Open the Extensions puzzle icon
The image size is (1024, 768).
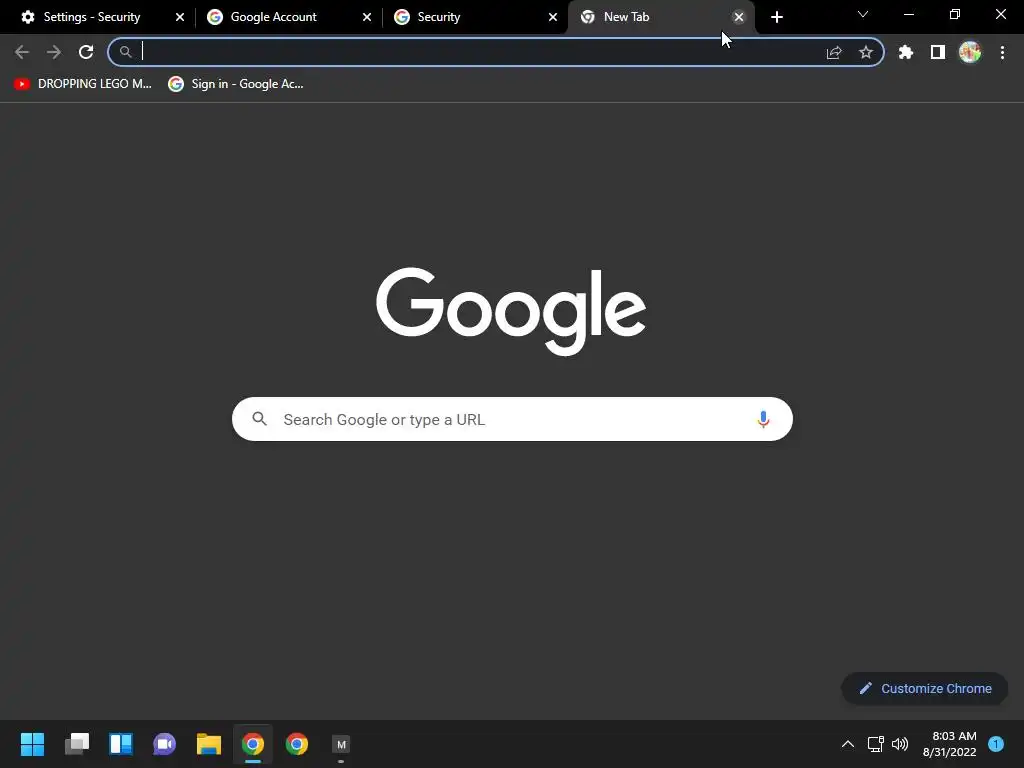pos(906,52)
